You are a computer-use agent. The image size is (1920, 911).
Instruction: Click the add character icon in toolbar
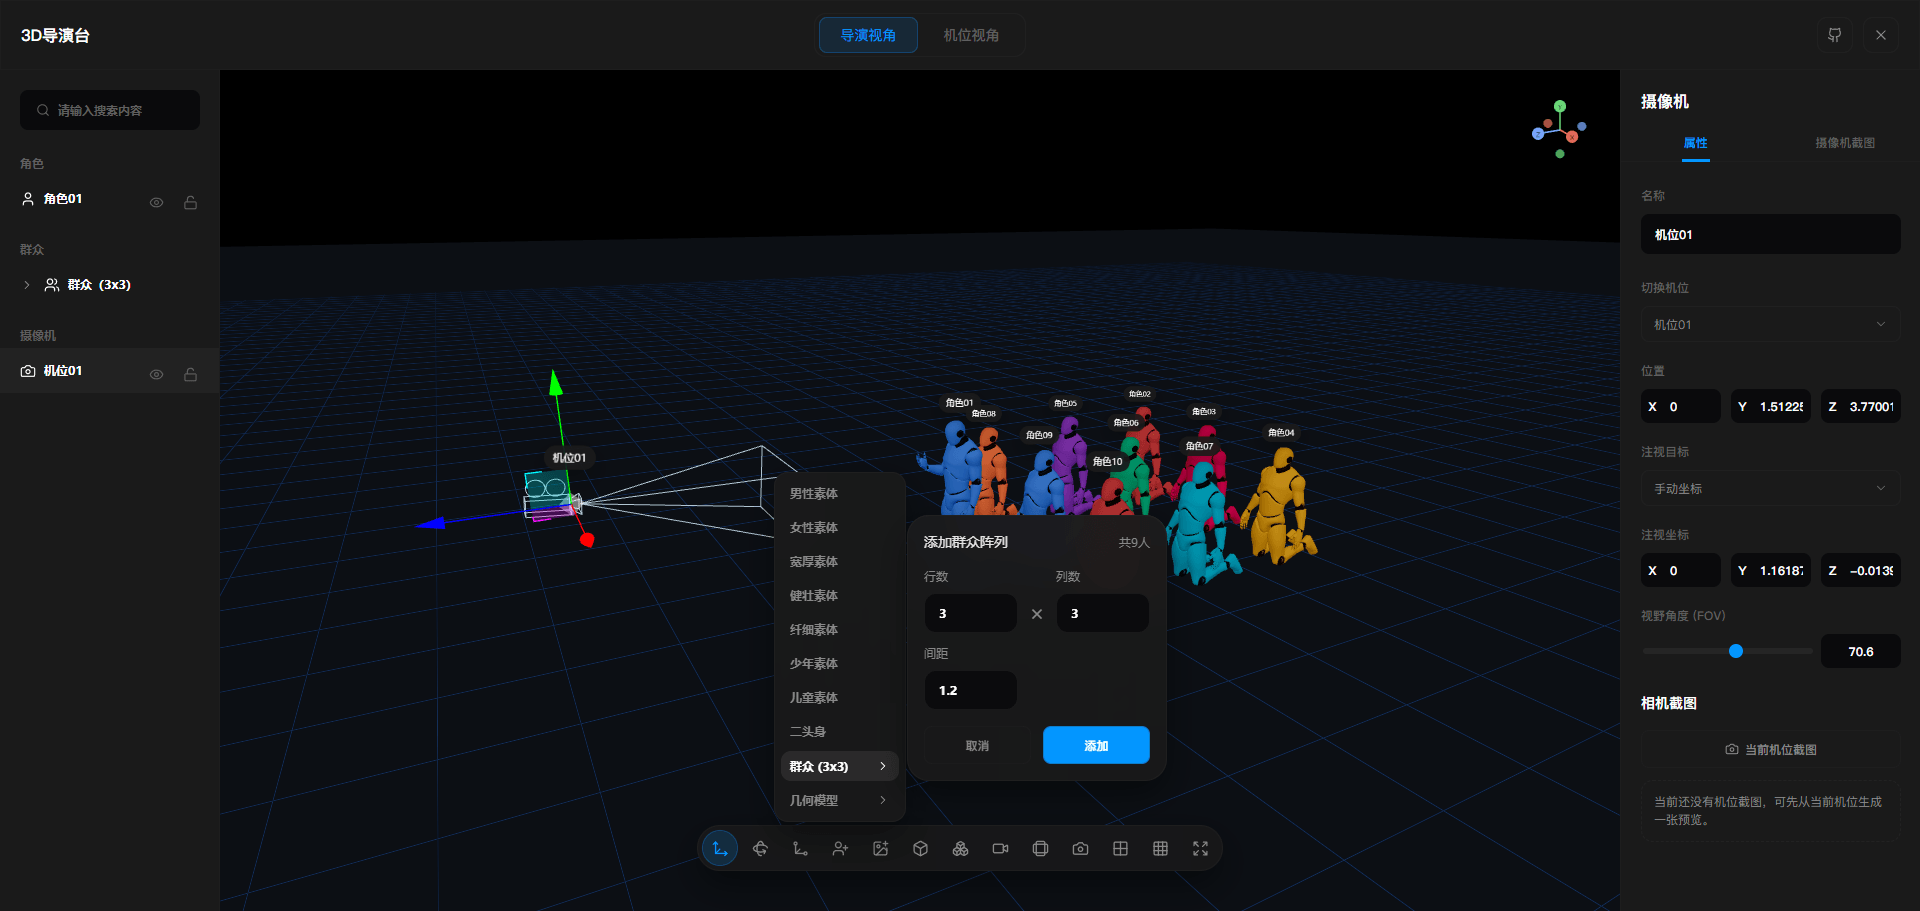click(840, 849)
